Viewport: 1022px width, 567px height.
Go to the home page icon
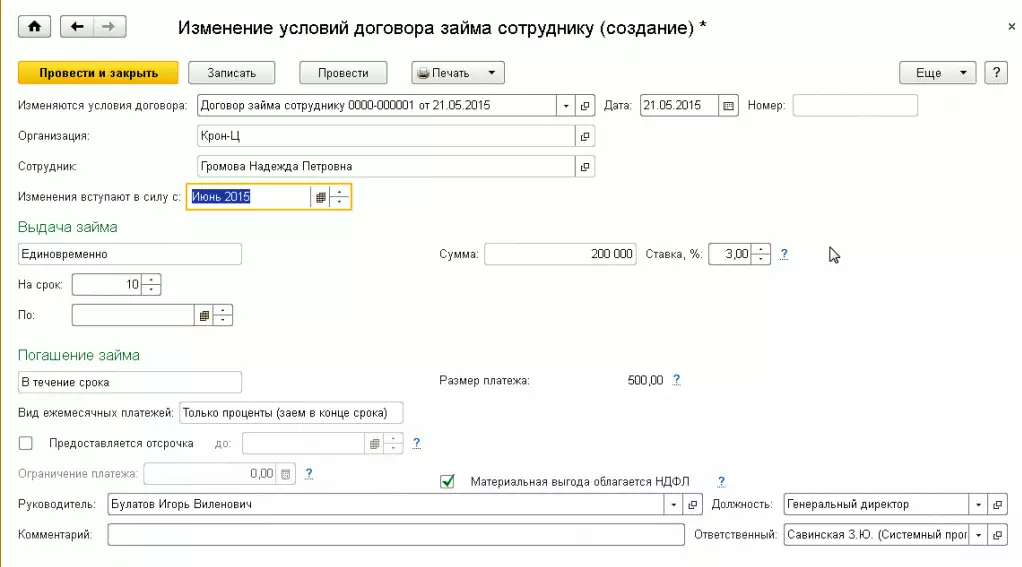(x=35, y=27)
